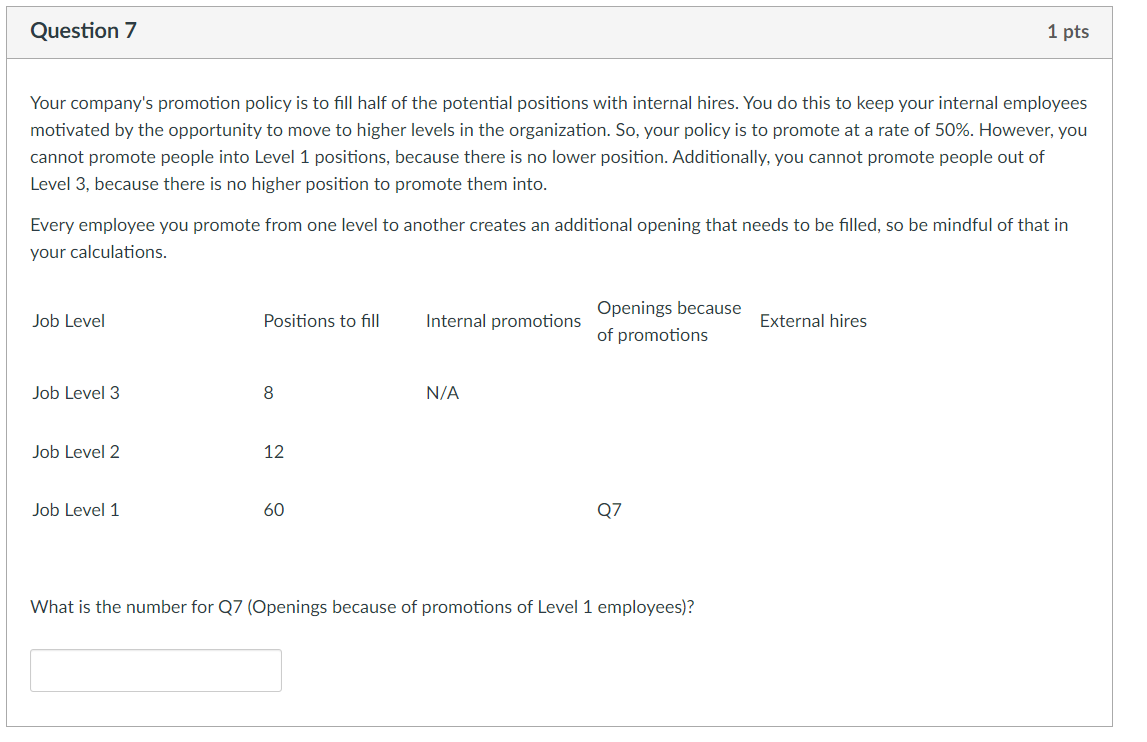The image size is (1147, 742).
Task: Select the Job Level 3 row label
Action: [x=75, y=392]
